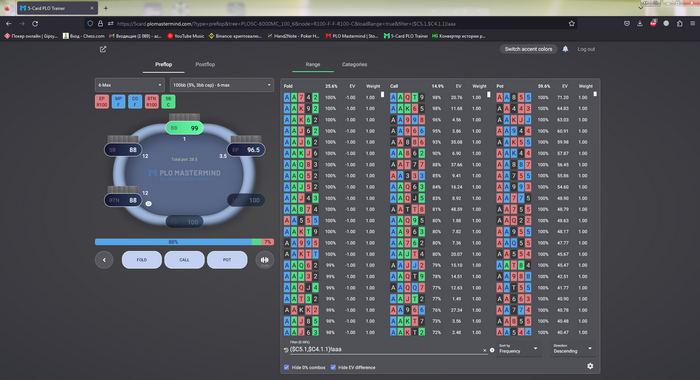Image resolution: width=700 pixels, height=380 pixels.
Task: Click the Log out link
Action: (x=586, y=49)
